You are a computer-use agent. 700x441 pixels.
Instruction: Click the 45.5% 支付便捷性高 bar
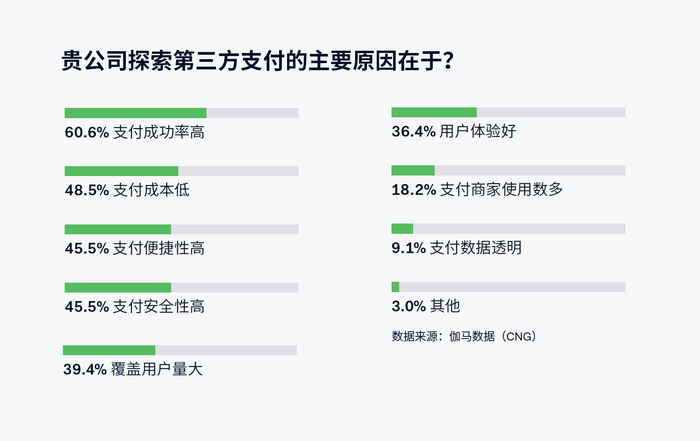[x=181, y=229]
